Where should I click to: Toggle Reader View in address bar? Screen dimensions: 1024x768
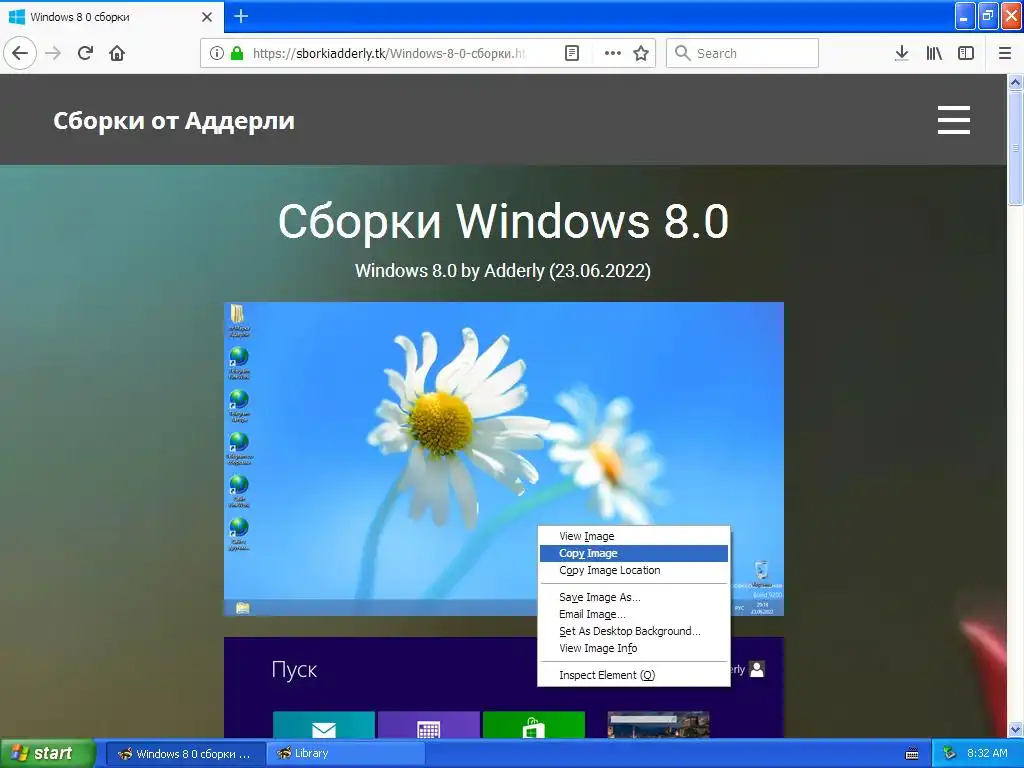572,53
